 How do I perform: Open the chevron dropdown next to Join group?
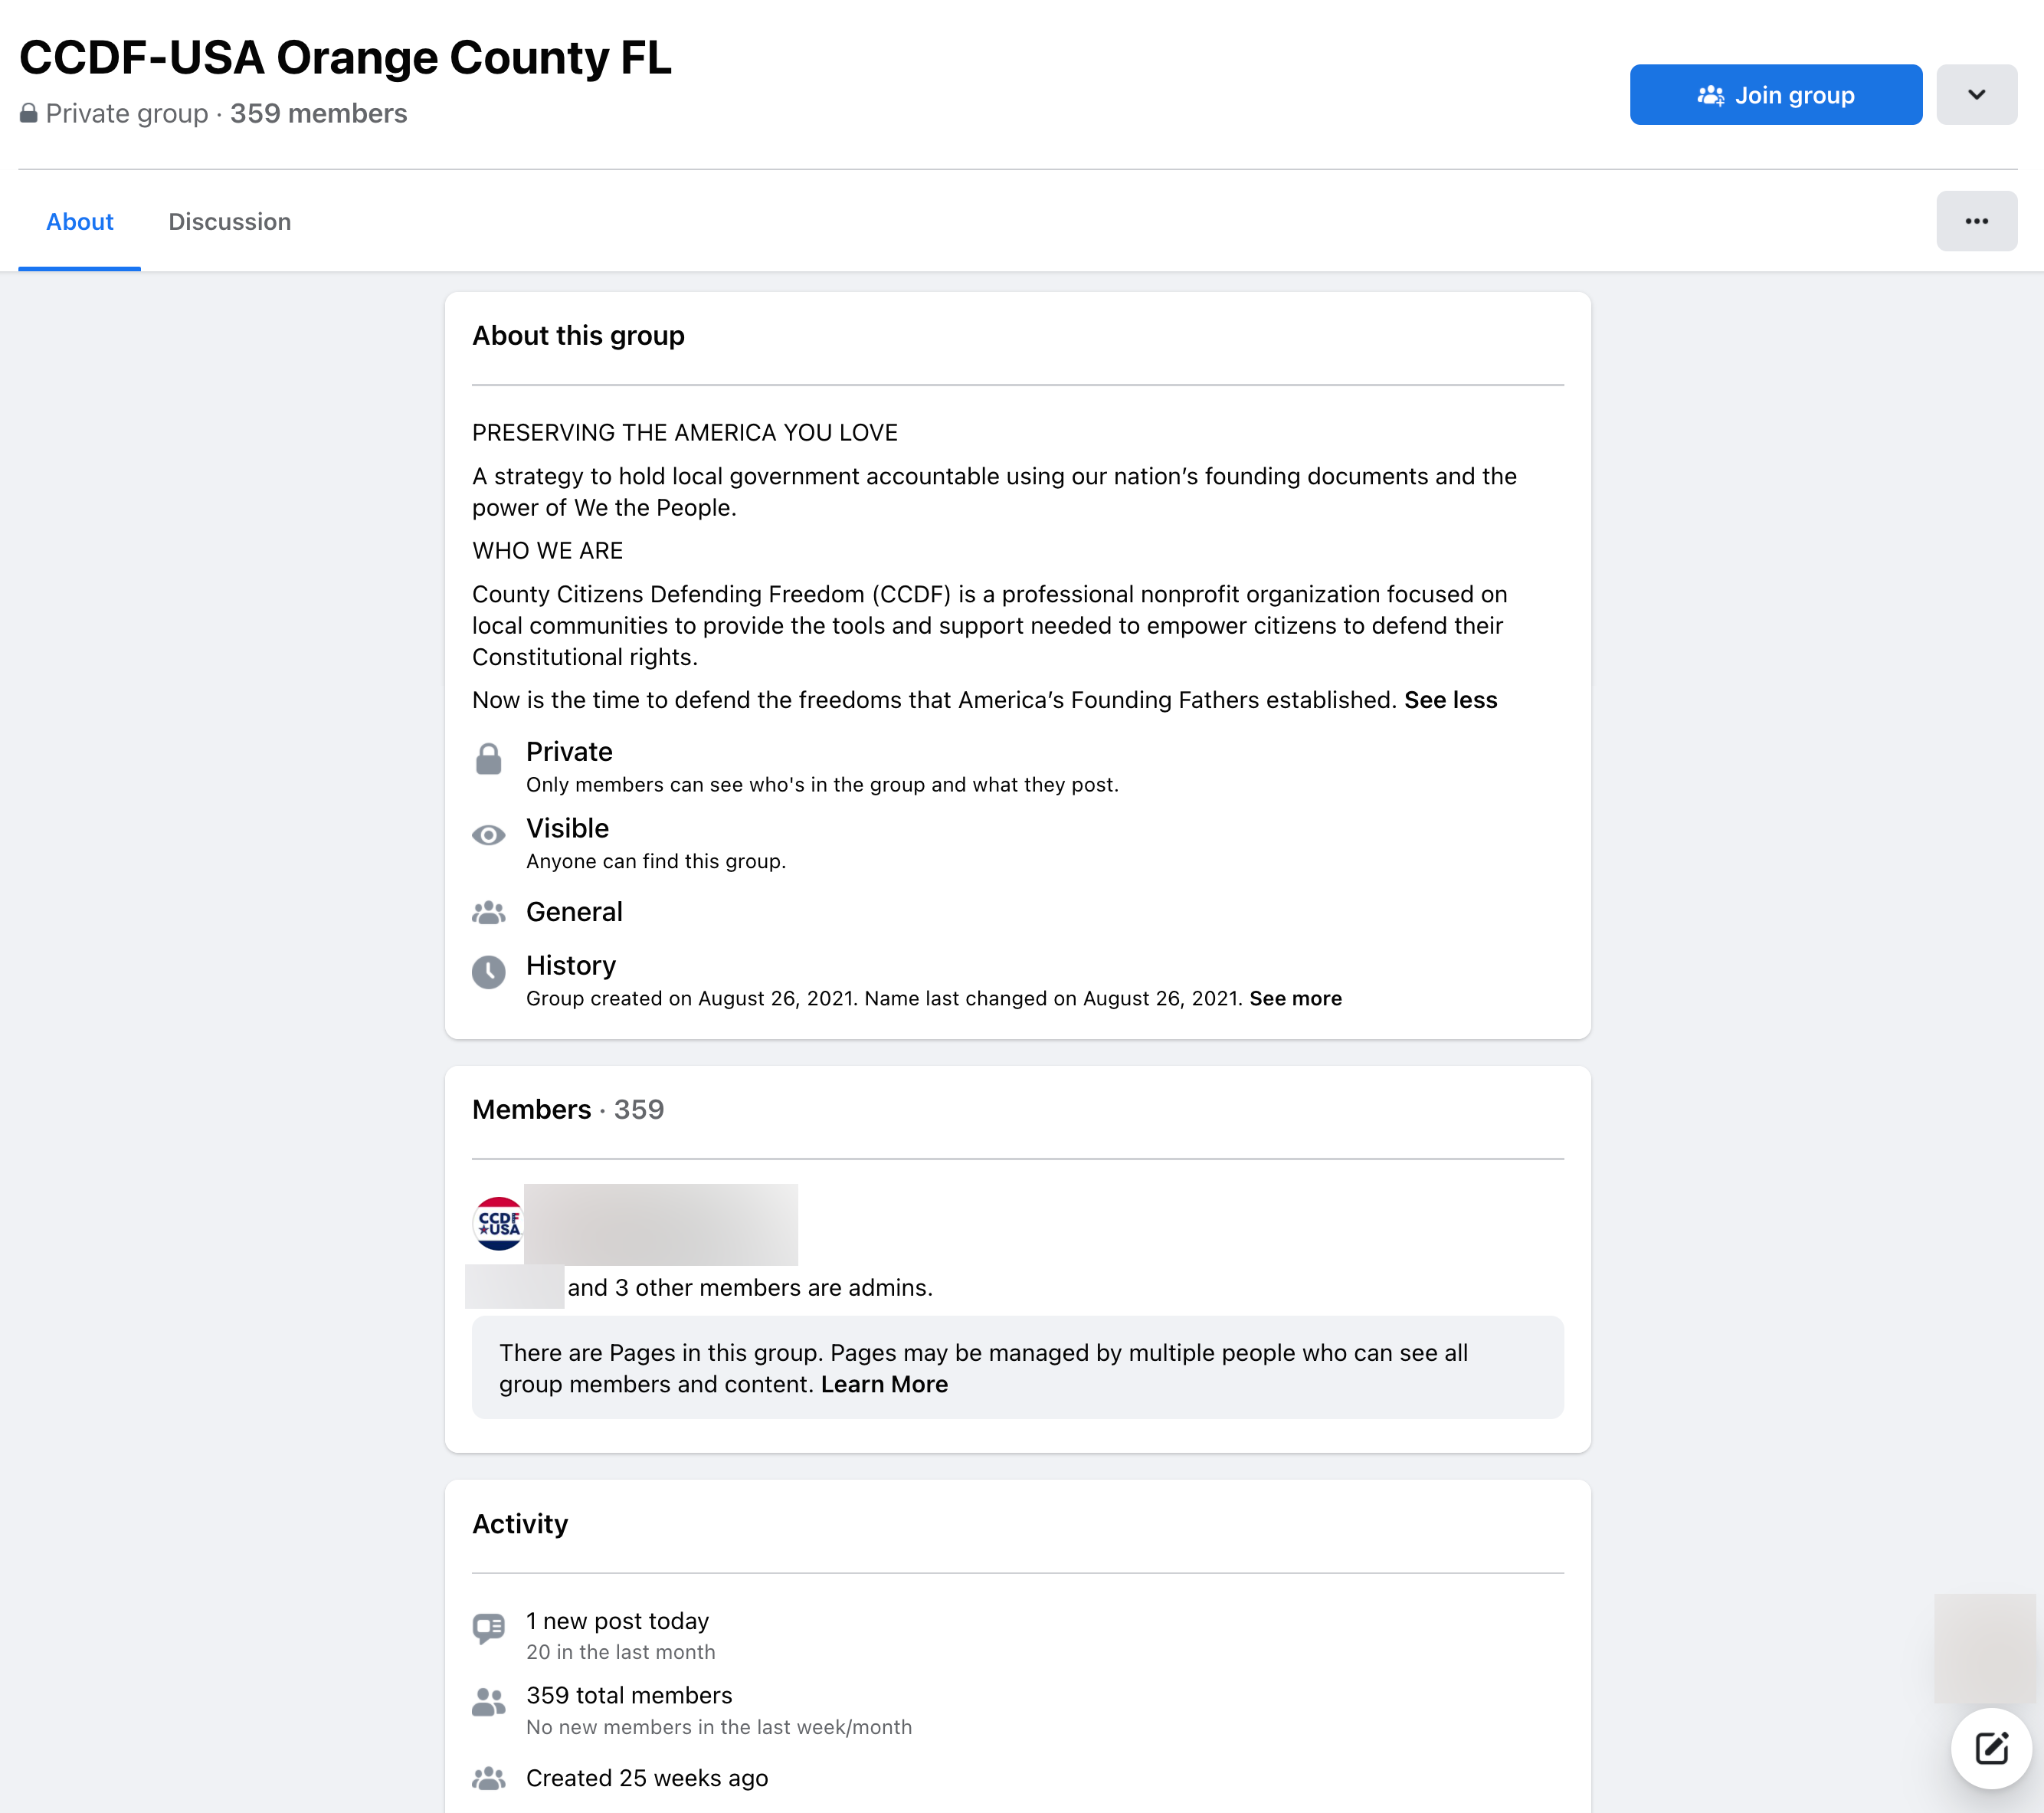coord(1976,94)
